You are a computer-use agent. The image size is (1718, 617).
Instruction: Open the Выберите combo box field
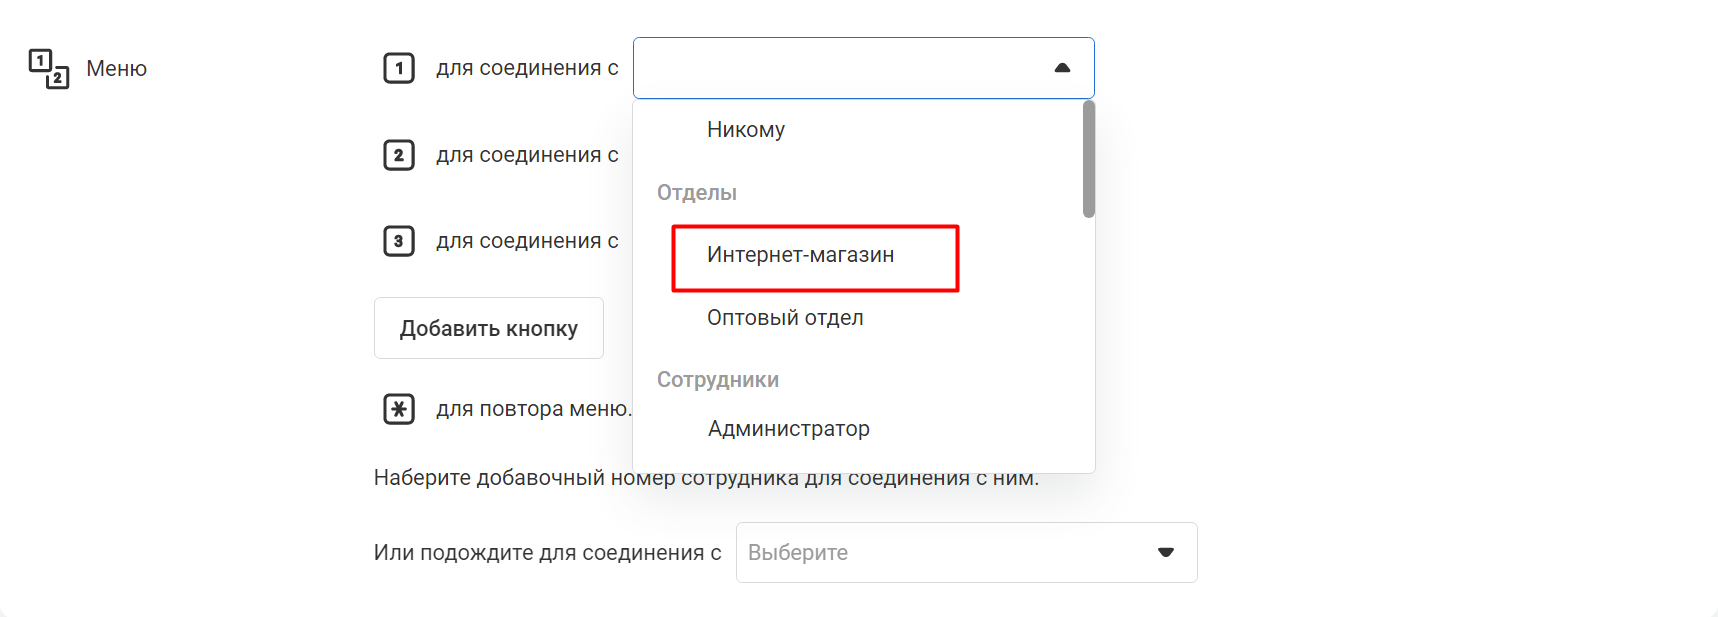point(940,552)
